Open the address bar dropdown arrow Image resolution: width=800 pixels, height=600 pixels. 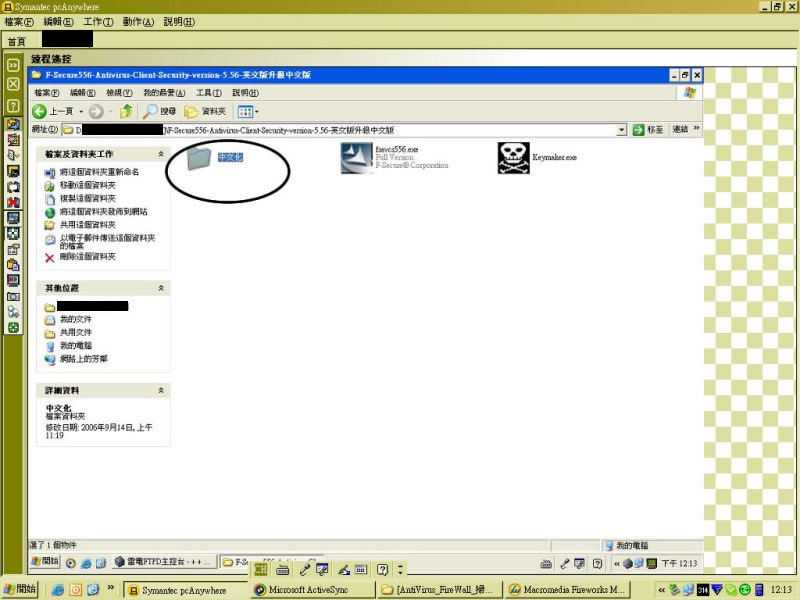(x=621, y=130)
